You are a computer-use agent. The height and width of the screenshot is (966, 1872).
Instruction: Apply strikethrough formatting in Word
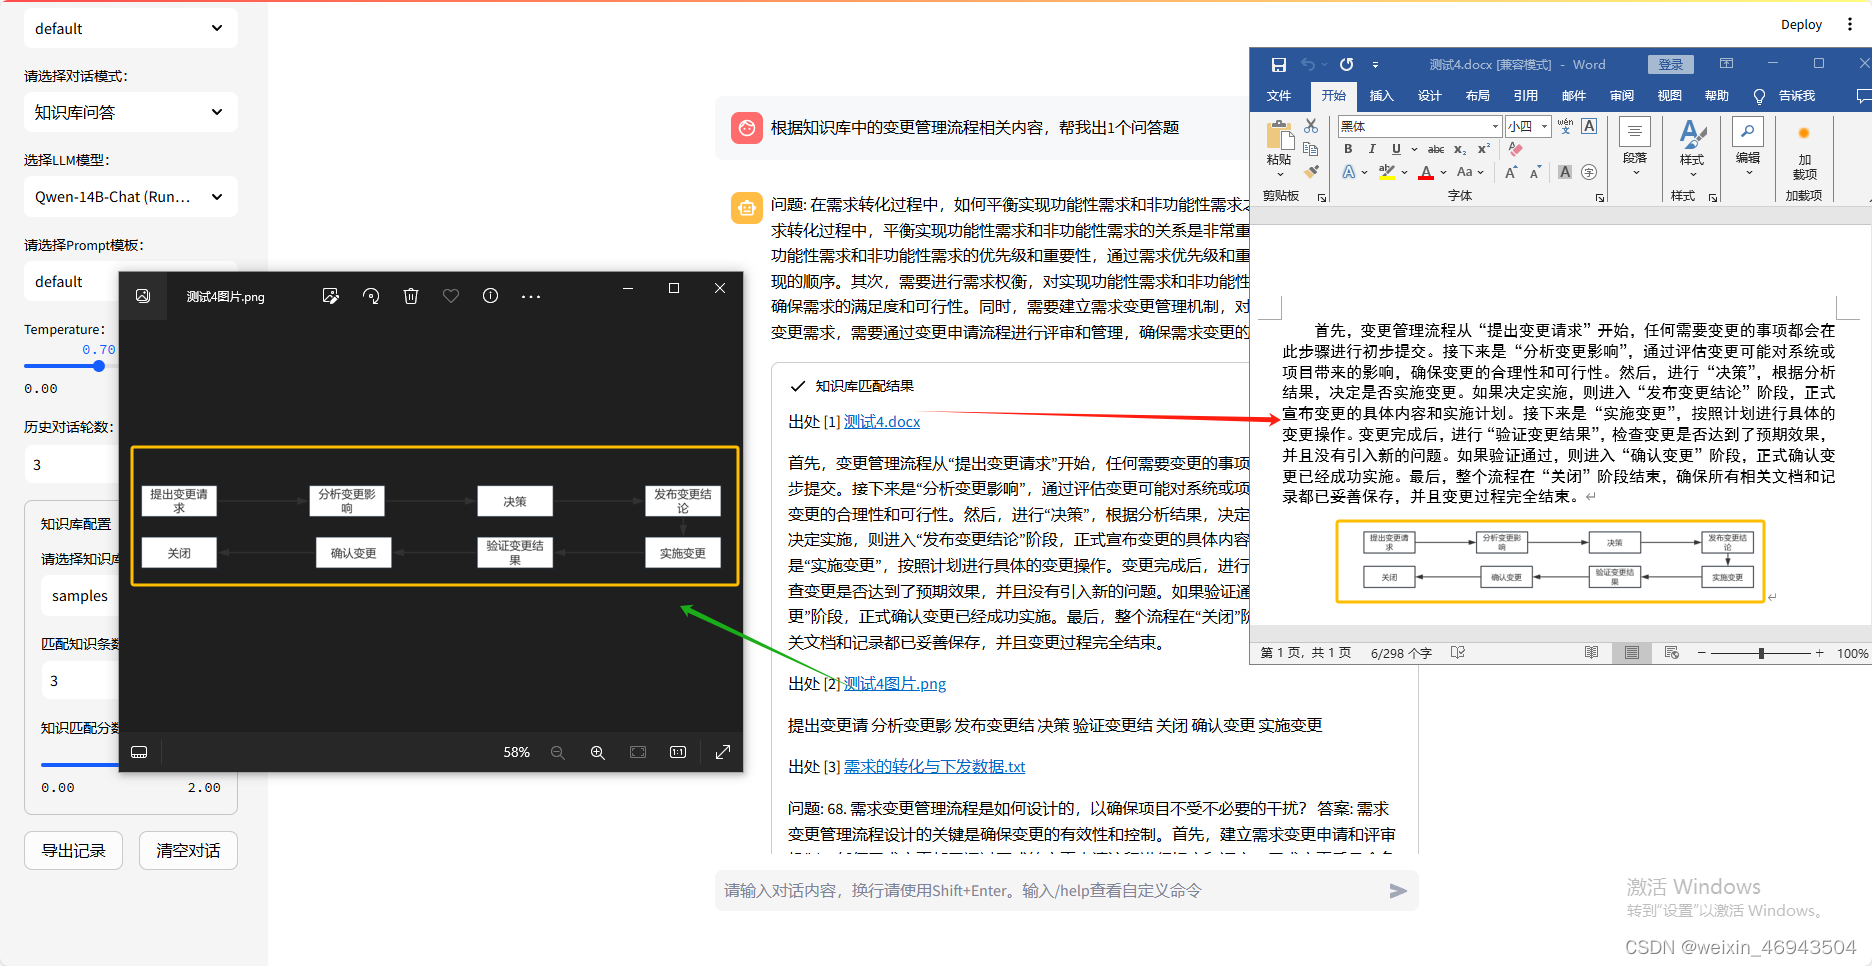(1436, 149)
